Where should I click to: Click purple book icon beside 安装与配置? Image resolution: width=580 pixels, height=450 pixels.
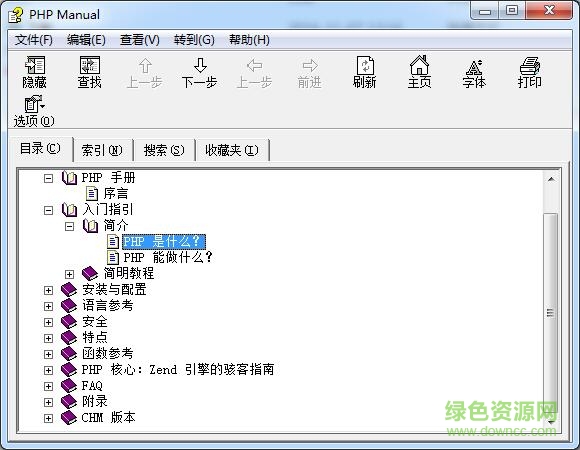pyautogui.click(x=69, y=290)
